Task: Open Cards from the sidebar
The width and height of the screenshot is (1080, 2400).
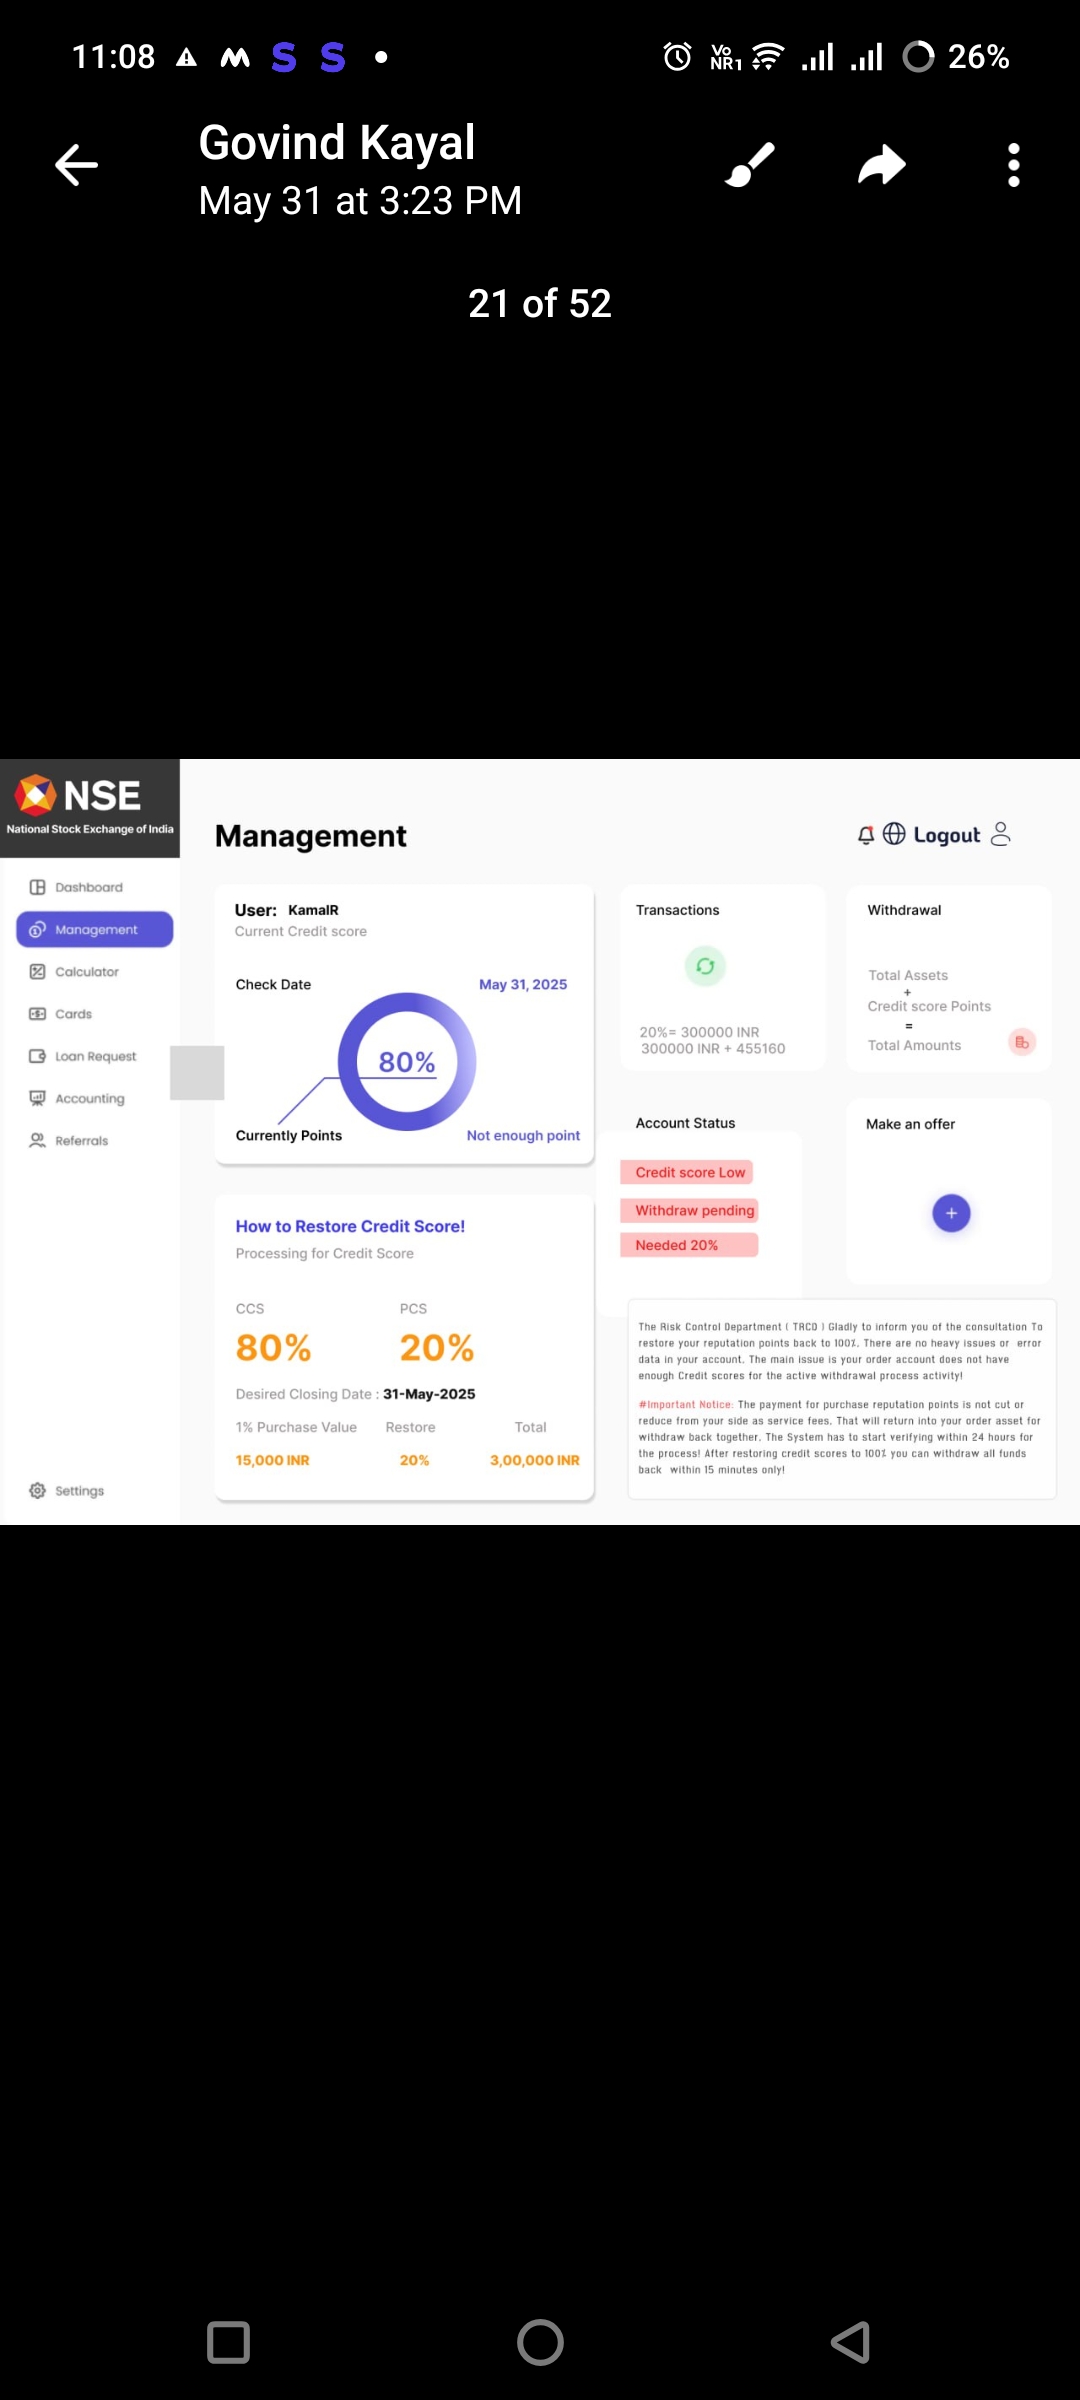Action: click(x=73, y=1014)
